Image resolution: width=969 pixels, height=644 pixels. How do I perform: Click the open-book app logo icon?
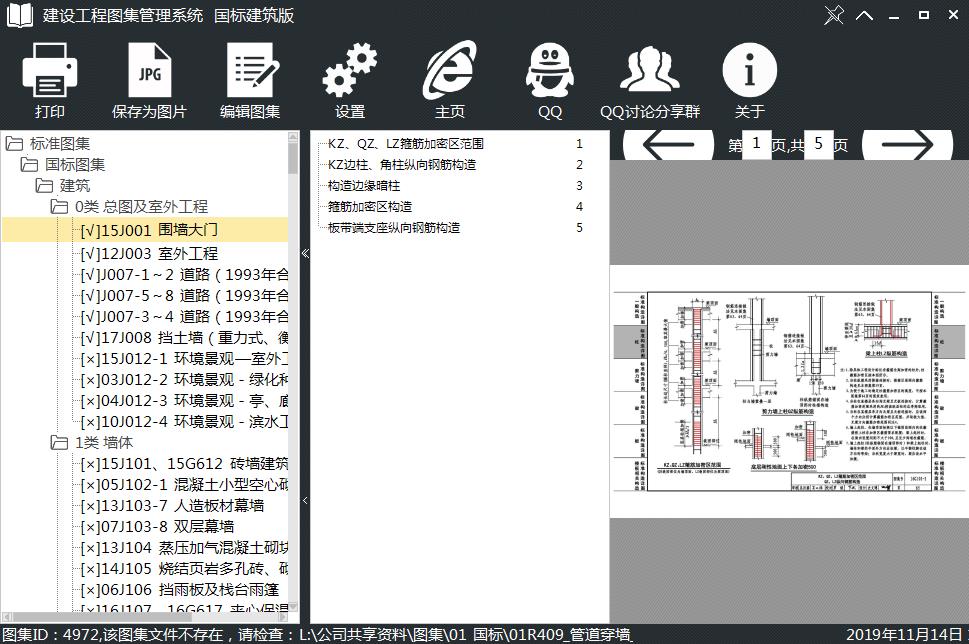pos(20,15)
